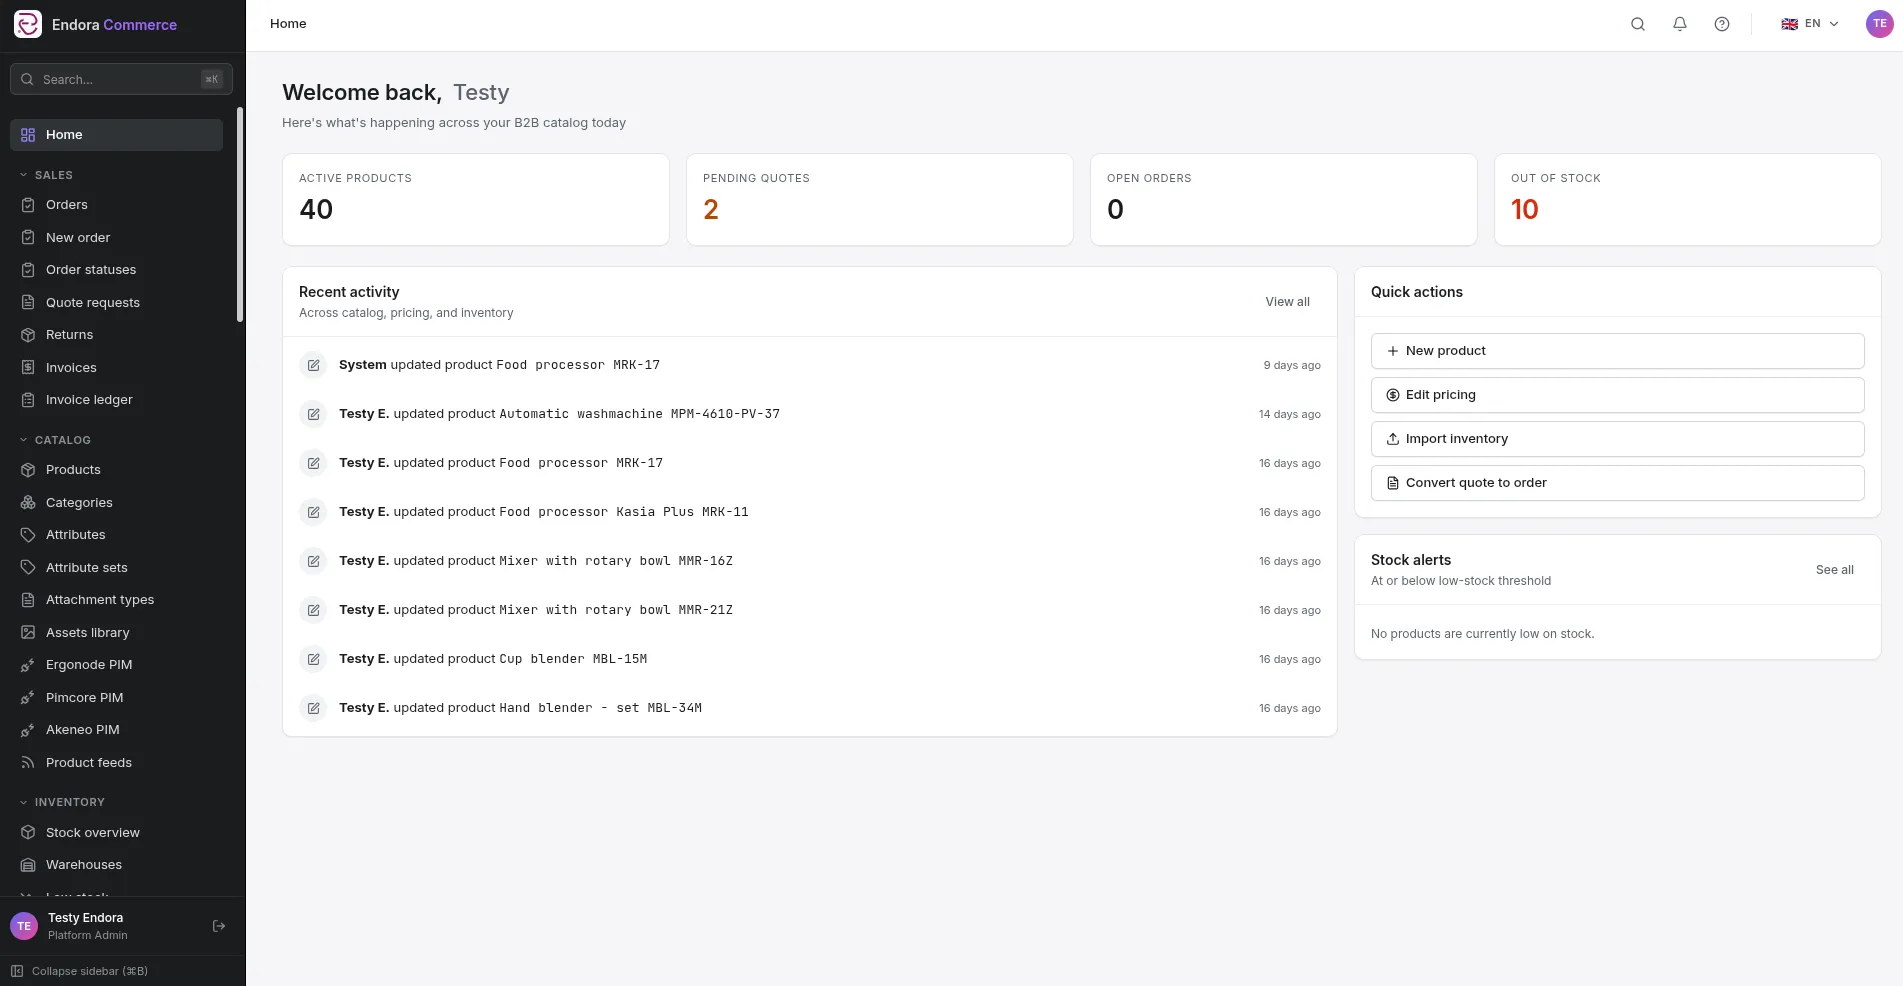Click the sidebar vertical scrollbar
The height and width of the screenshot is (986, 1903).
[x=240, y=215]
